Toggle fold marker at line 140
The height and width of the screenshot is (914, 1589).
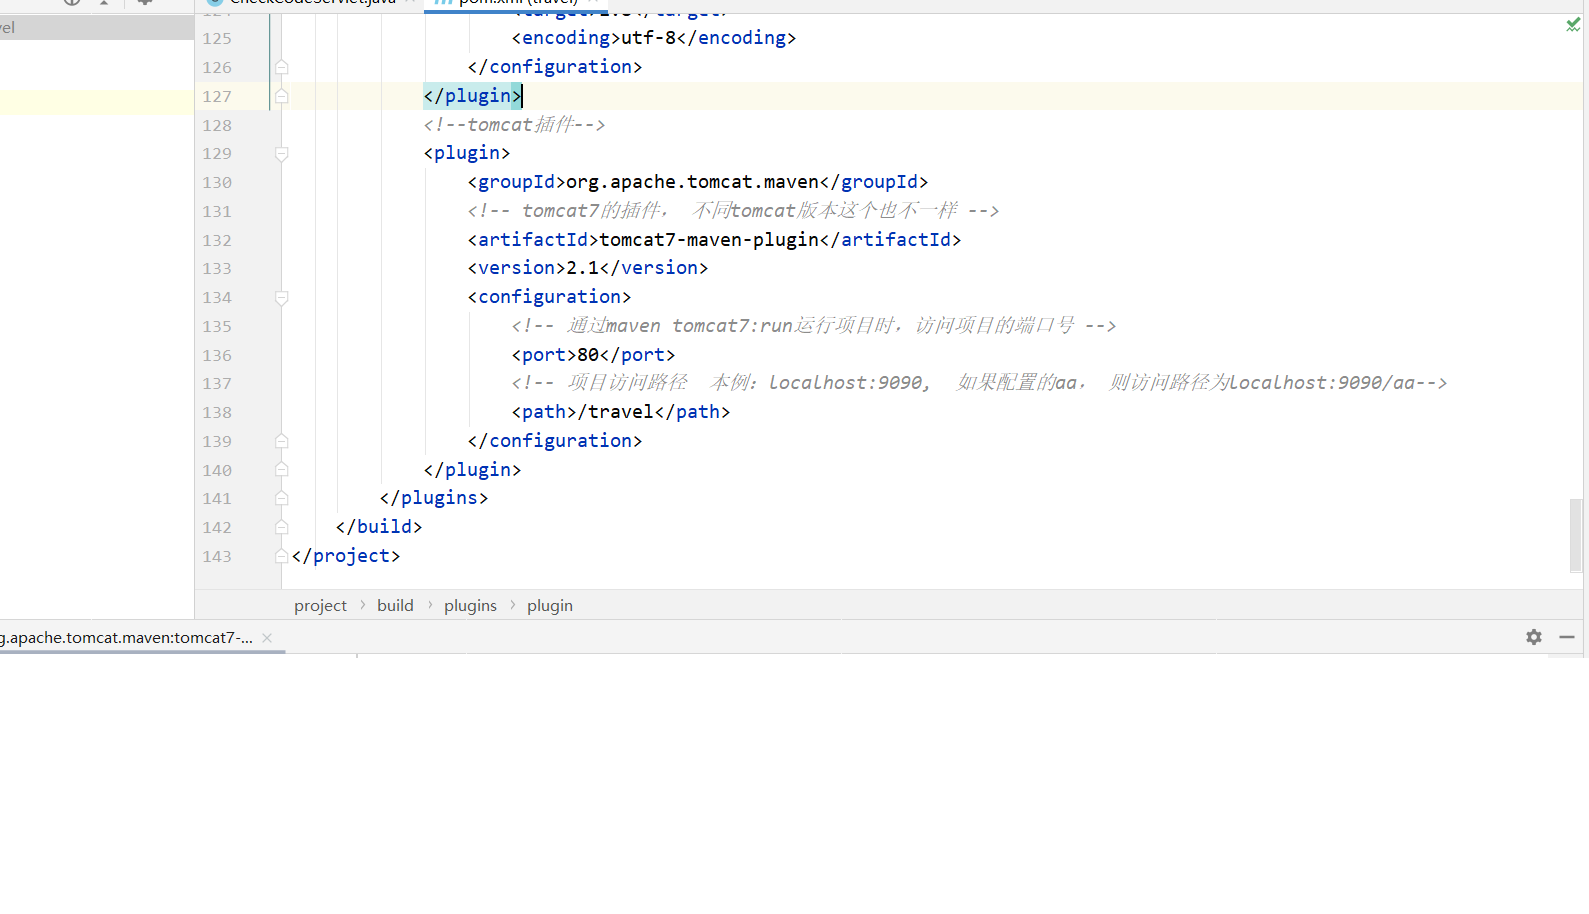282,470
